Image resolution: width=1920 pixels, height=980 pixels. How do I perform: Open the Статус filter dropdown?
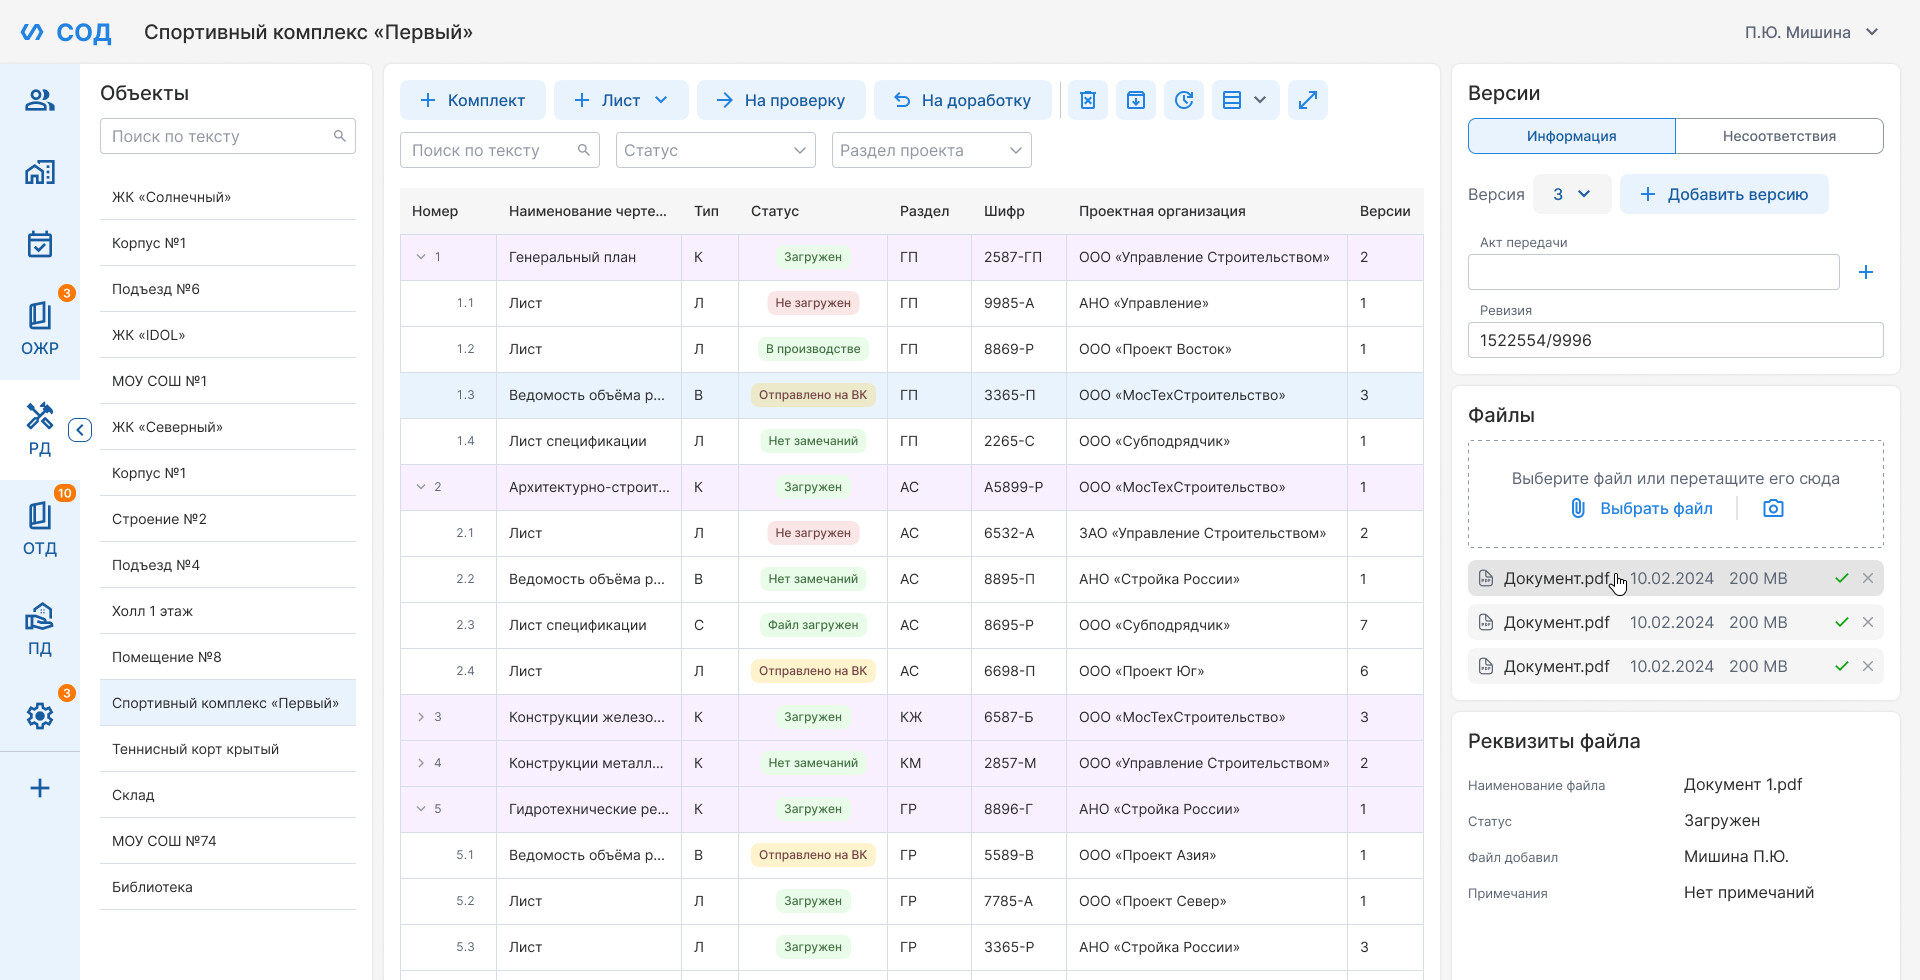point(716,150)
